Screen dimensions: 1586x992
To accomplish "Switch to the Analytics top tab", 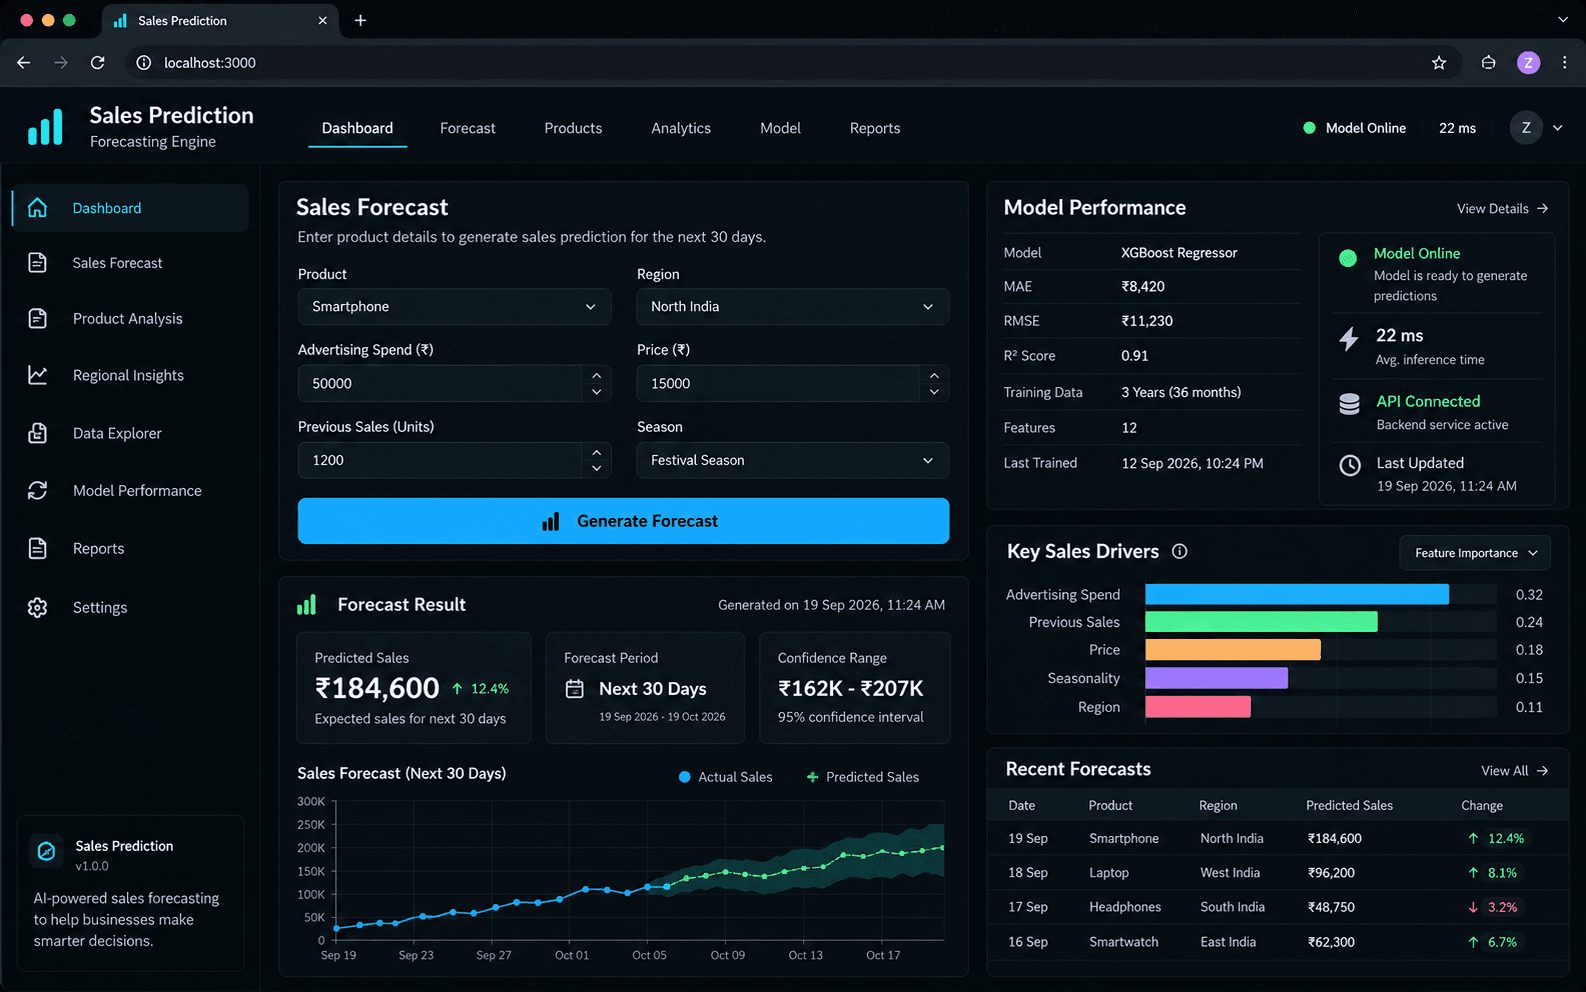I will point(681,128).
